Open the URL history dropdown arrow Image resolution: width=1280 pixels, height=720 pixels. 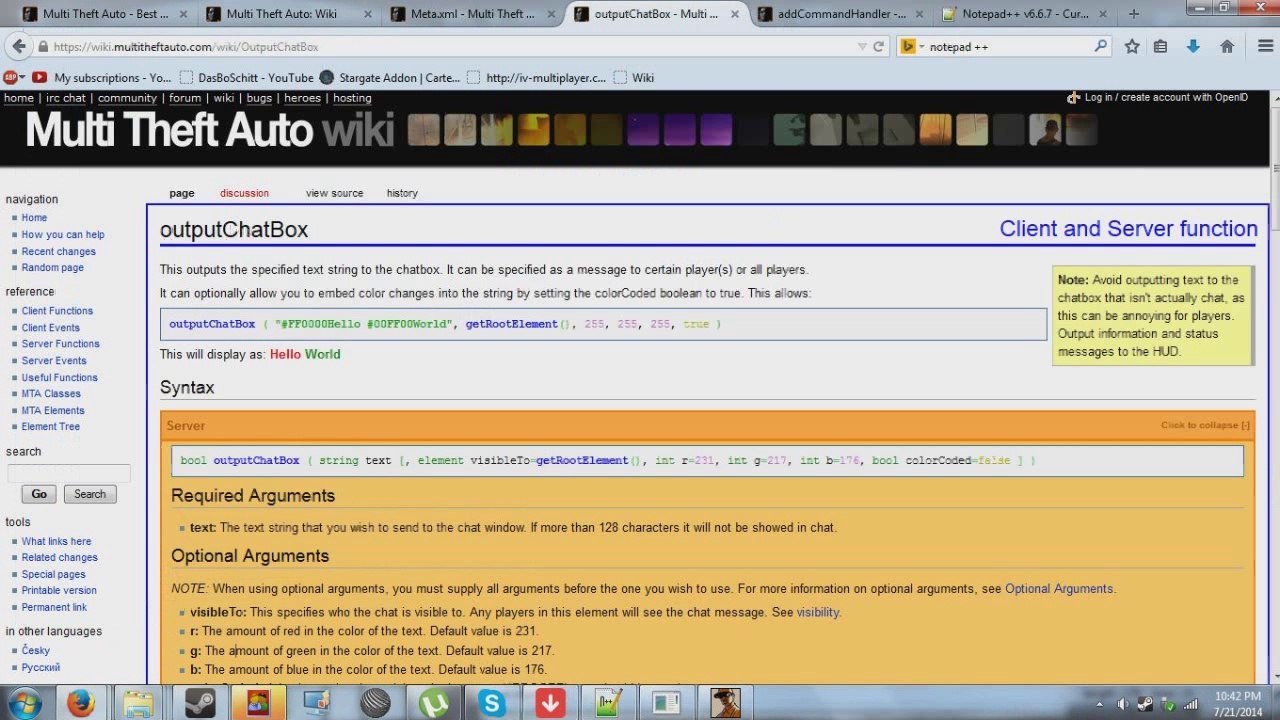pyautogui.click(x=862, y=46)
